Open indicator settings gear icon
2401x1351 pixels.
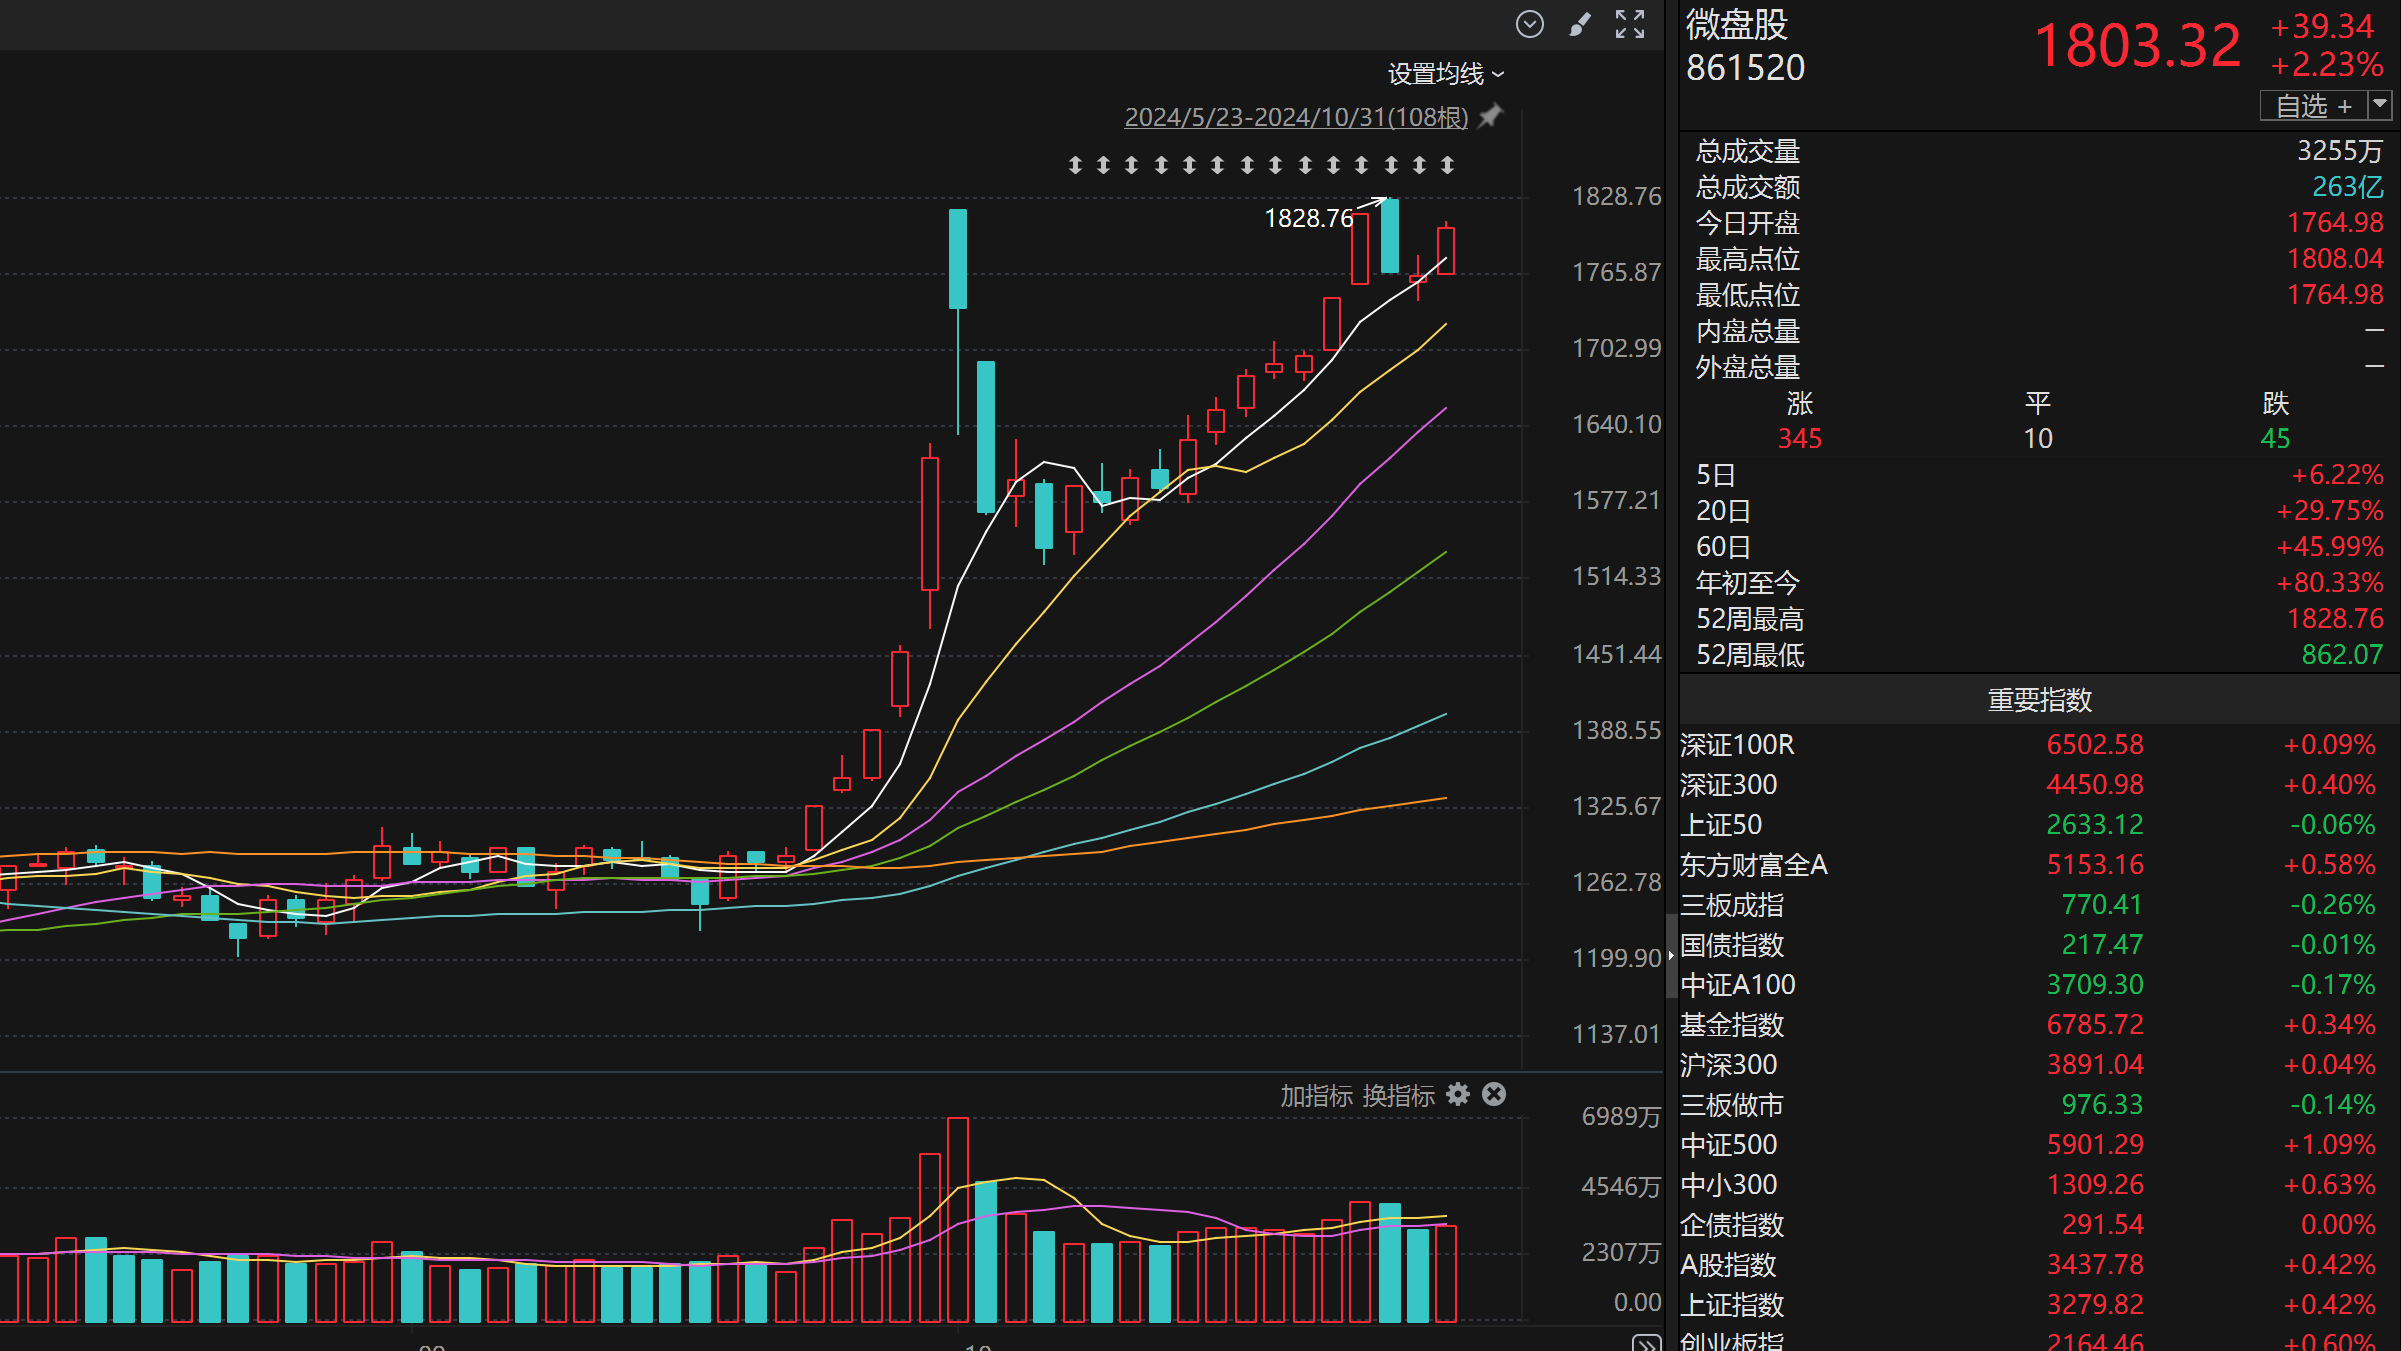pyautogui.click(x=1459, y=1094)
